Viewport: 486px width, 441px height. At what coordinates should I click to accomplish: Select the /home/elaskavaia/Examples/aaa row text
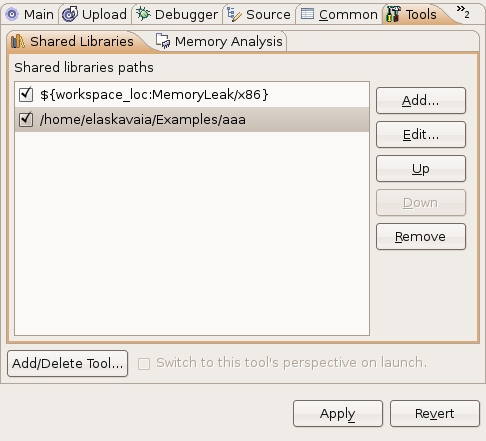(143, 120)
